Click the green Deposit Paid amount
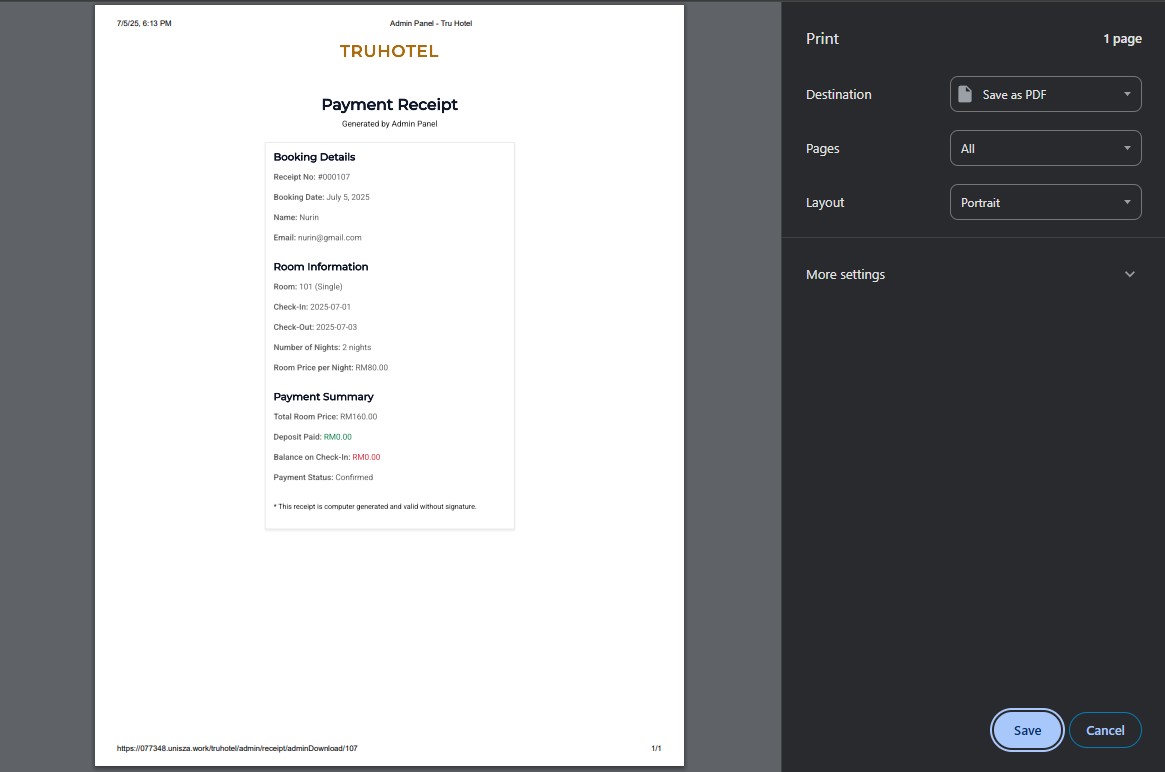Viewport: 1165px width, 772px height. (337, 437)
